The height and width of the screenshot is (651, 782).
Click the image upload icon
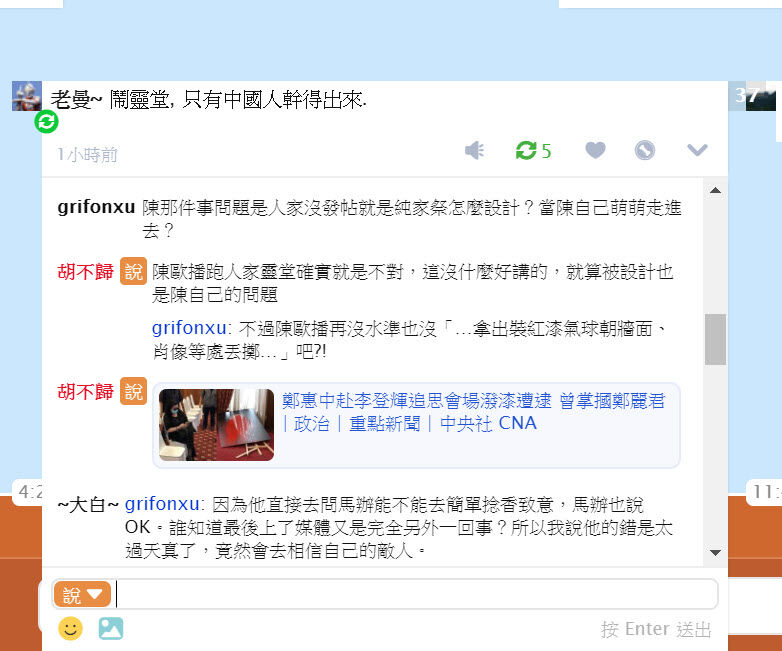click(x=111, y=629)
